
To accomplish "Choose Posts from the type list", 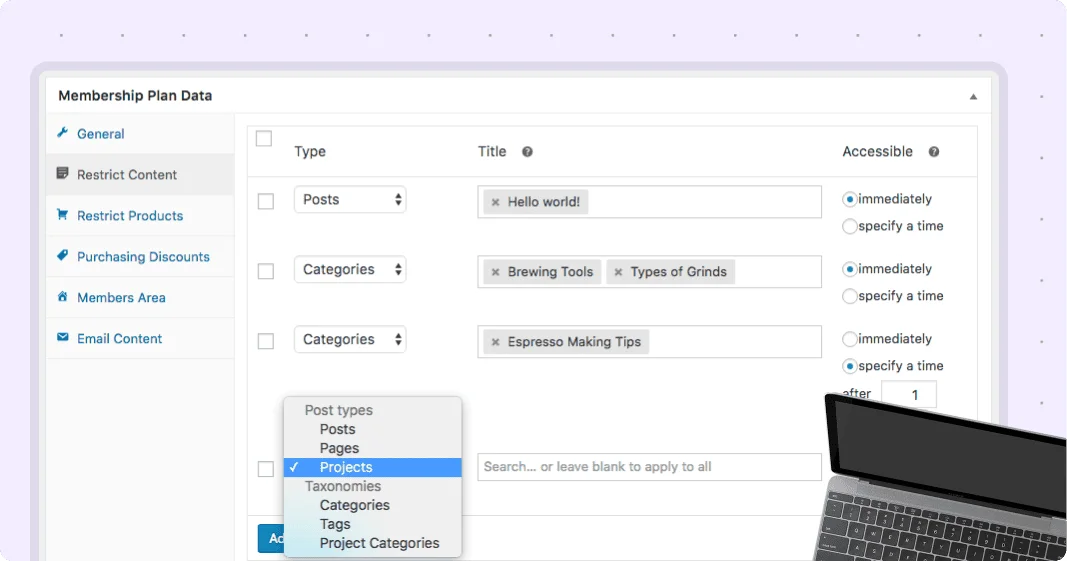I will (x=372, y=430).
